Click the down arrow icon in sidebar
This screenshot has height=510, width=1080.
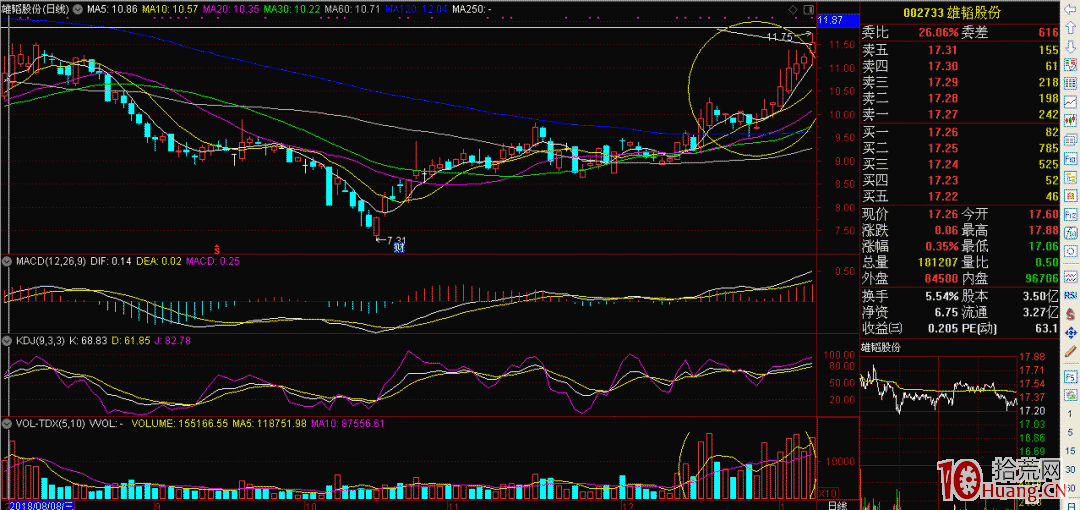1070,46
